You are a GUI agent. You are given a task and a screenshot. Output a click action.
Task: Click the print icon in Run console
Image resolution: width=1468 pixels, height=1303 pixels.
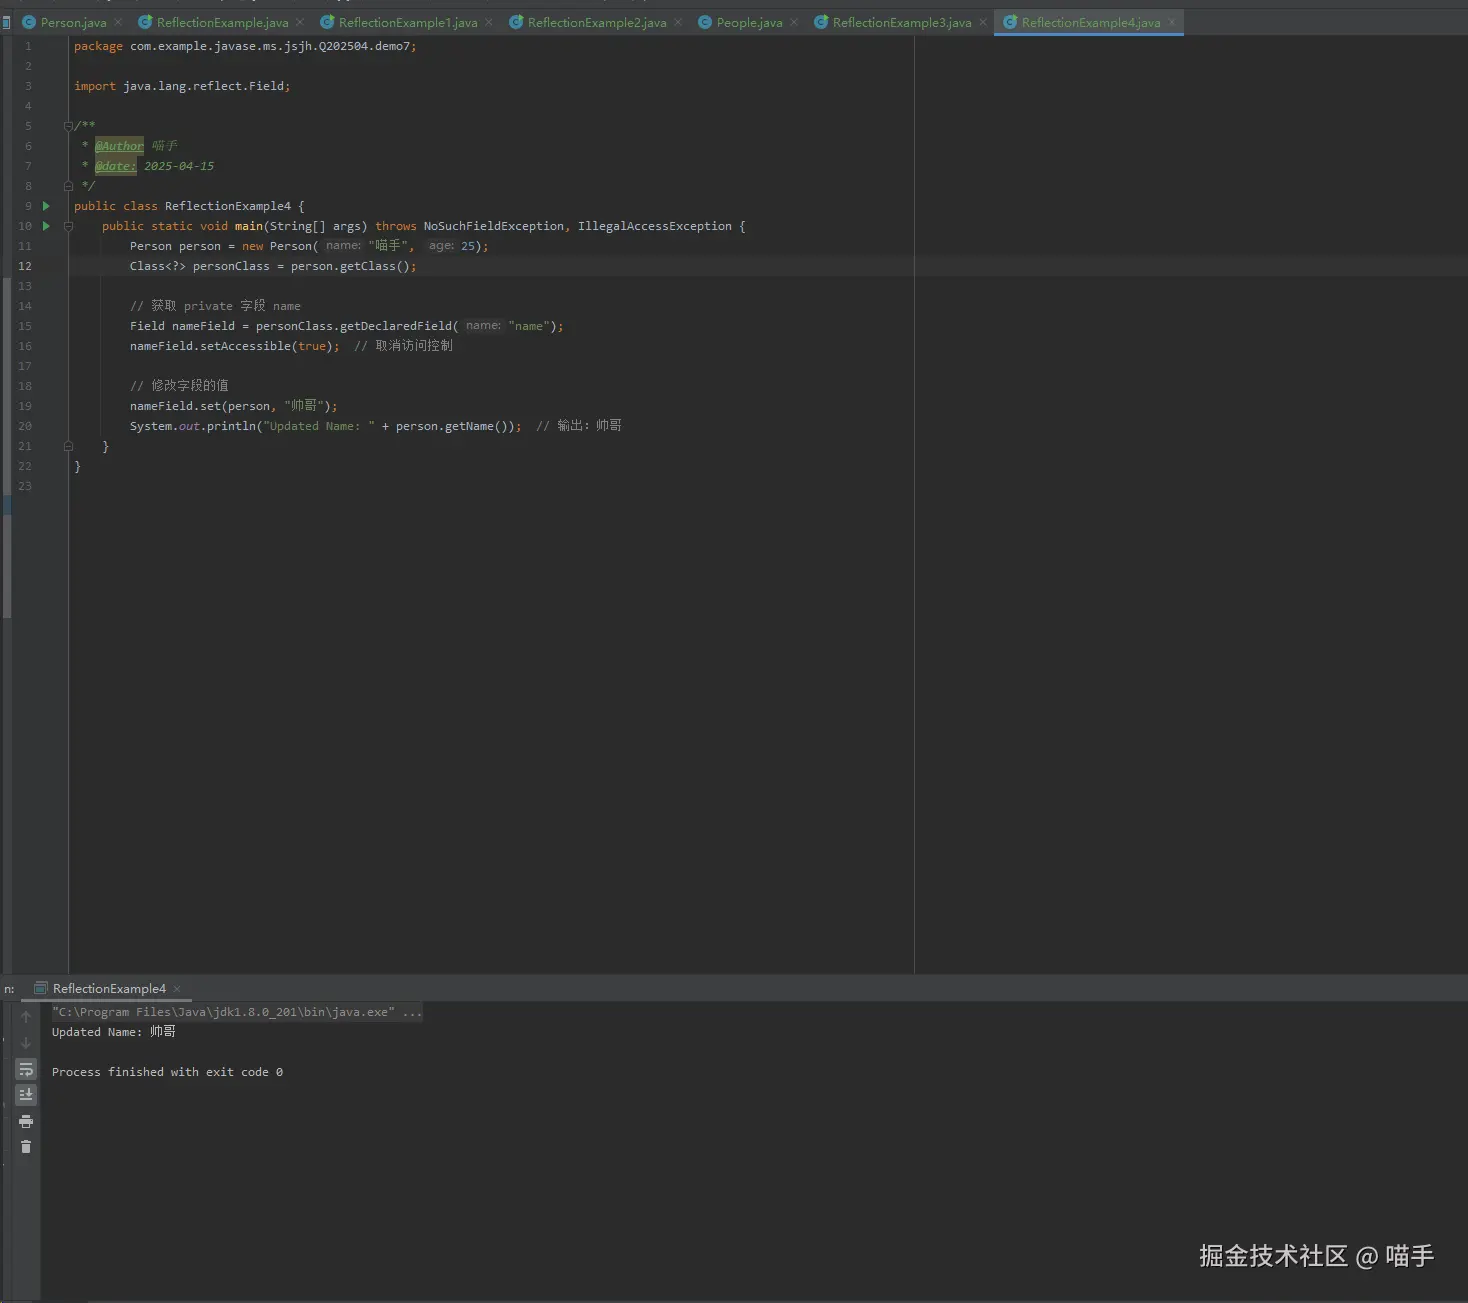pos(26,1121)
